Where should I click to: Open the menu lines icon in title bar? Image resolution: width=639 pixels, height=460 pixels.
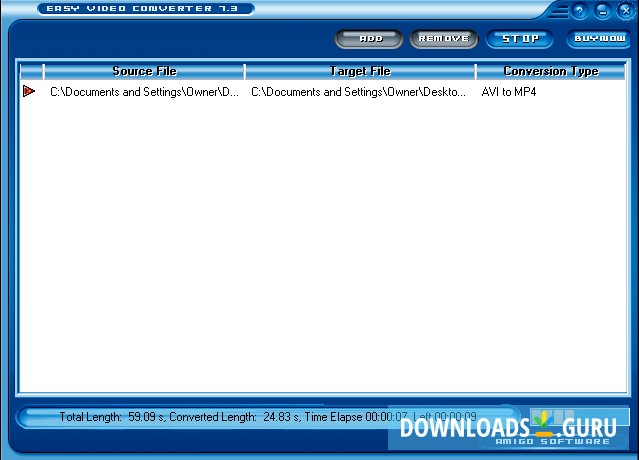tap(558, 11)
